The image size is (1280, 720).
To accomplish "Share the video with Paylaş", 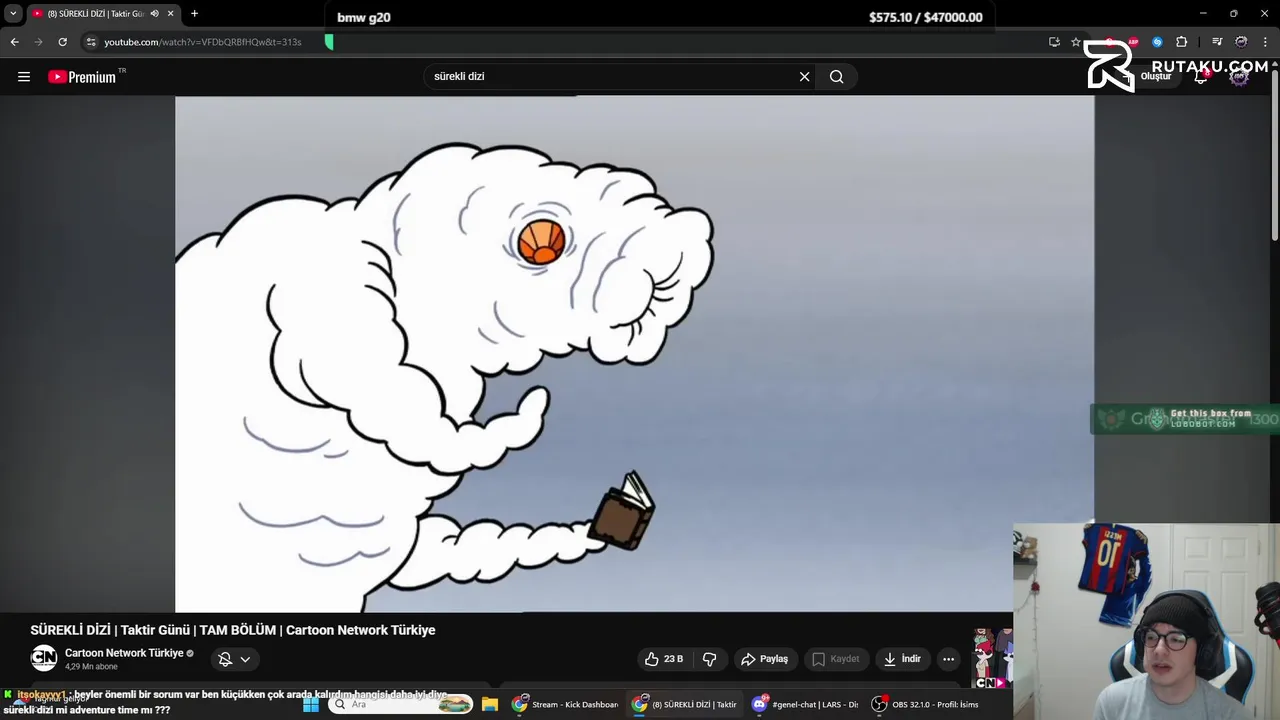I will click(x=765, y=659).
